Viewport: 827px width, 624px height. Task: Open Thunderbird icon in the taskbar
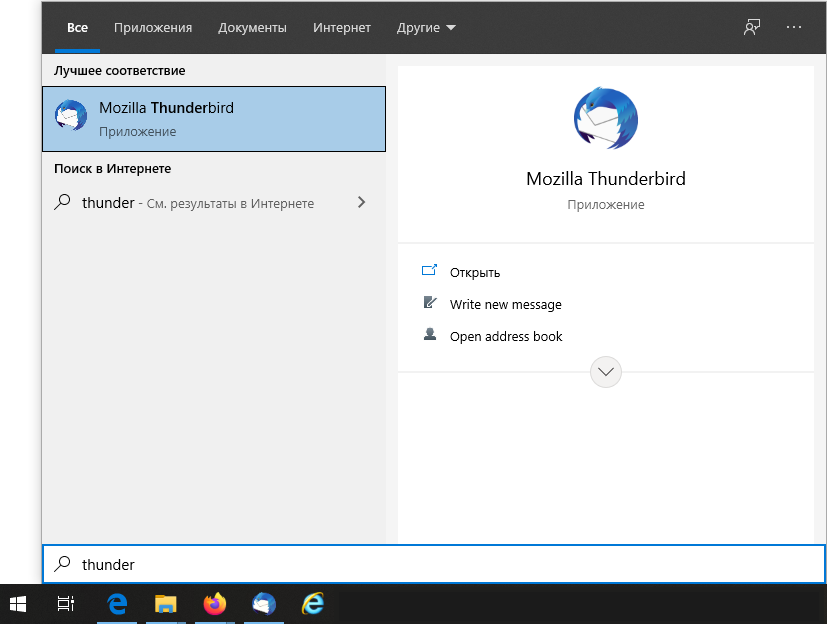[x=264, y=603]
